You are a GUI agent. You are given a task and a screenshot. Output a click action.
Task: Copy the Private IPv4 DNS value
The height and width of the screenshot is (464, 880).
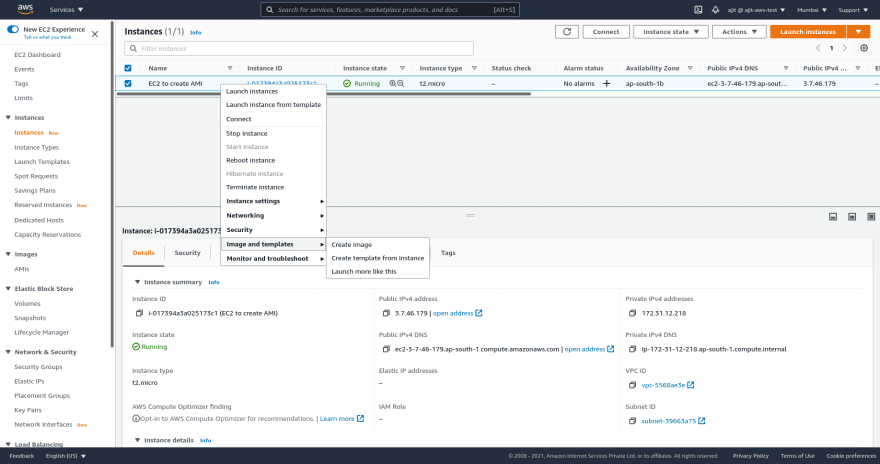[632, 349]
